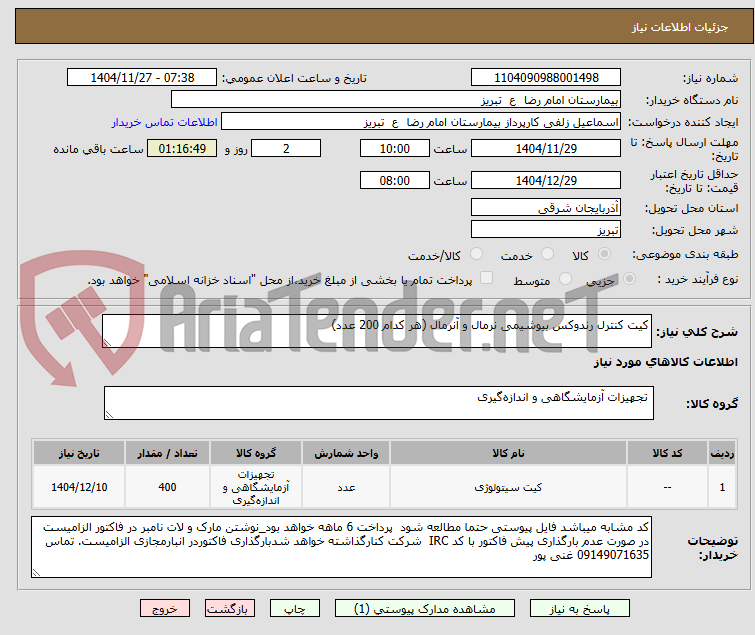Click the استان محل تحویل field
Screen dimensions: 755x635
(546, 207)
